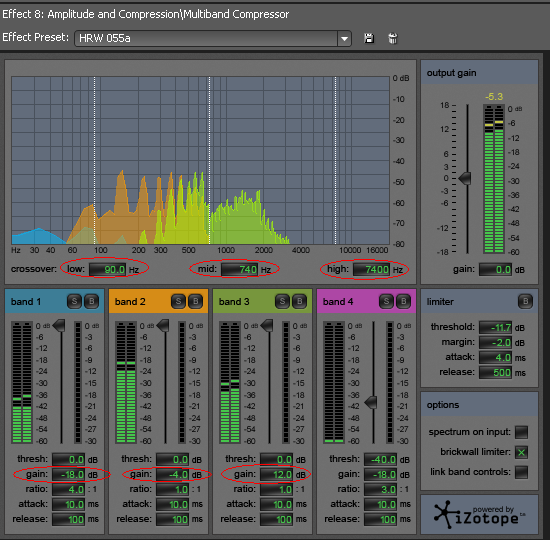Image resolution: width=550 pixels, height=540 pixels.
Task: Click limiter release 500 ms field
Action: coord(495,373)
